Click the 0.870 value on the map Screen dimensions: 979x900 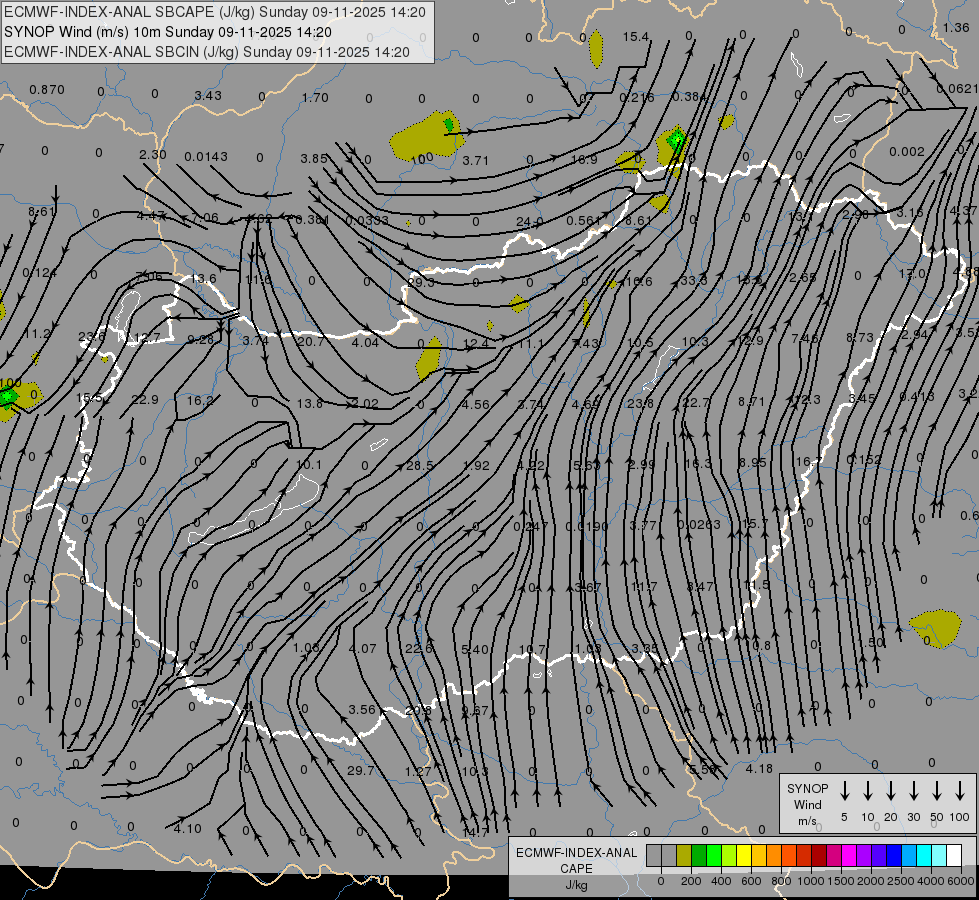47,90
